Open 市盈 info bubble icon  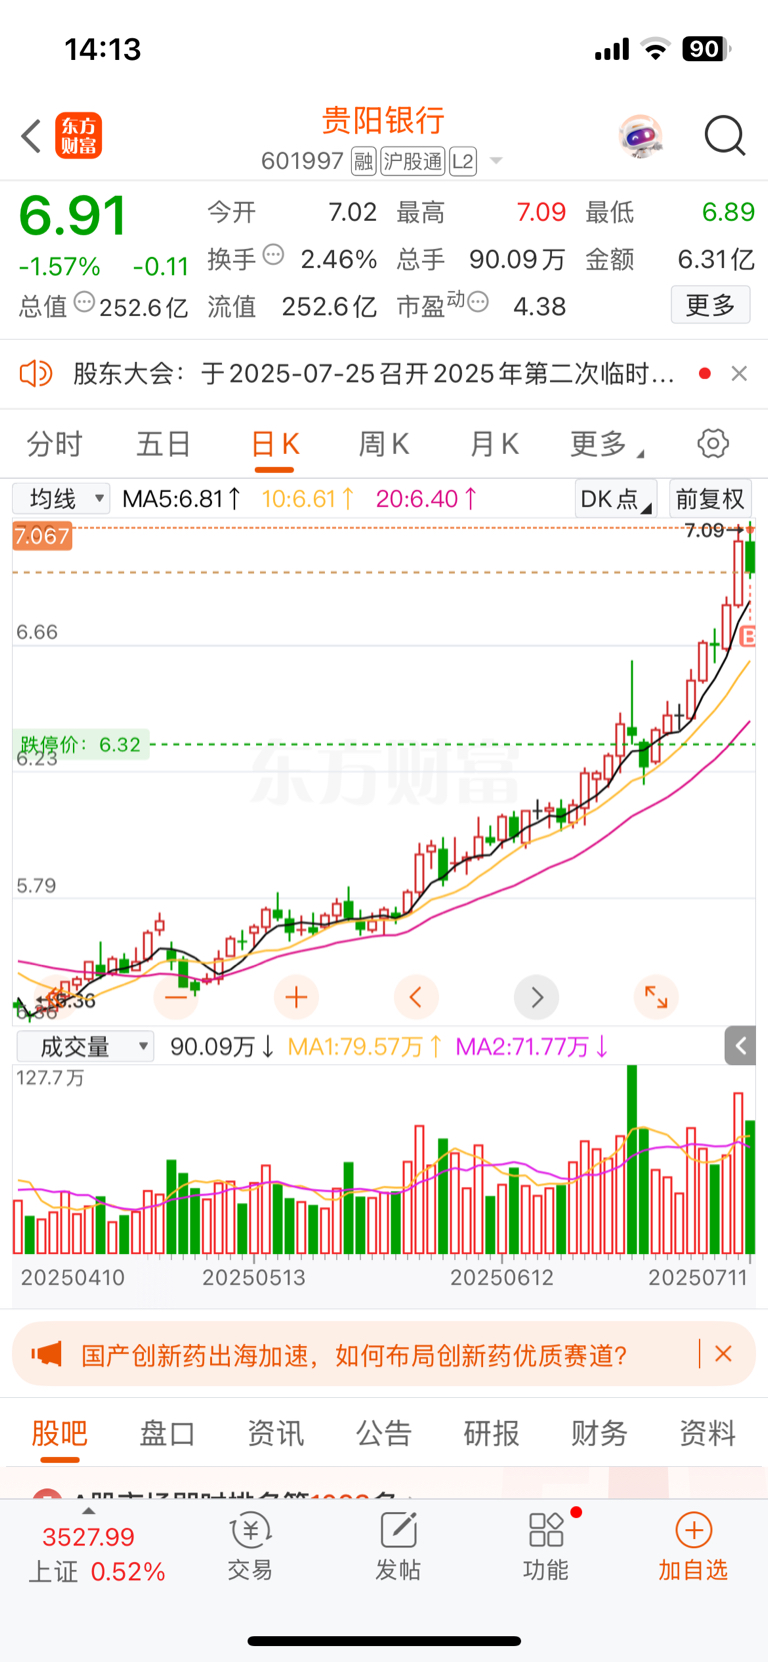(x=478, y=302)
